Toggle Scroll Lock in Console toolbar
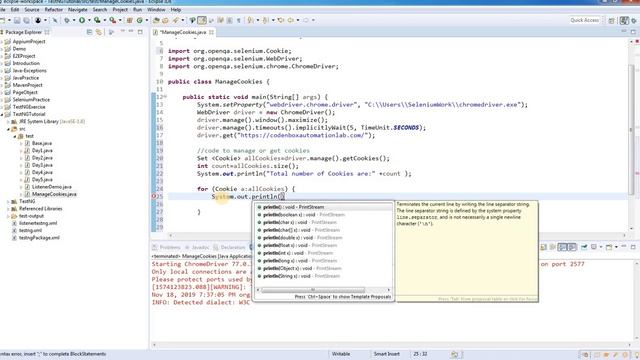Image resolution: width=640 pixels, height=360 pixels. click(x=543, y=247)
